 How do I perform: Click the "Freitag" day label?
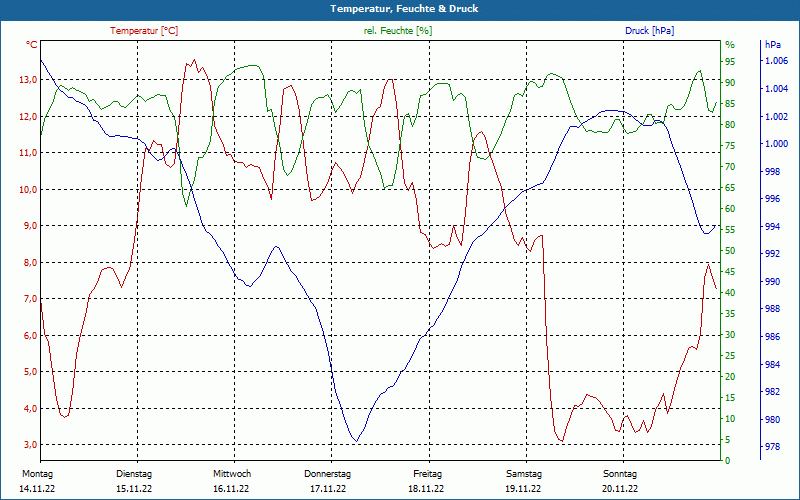[428, 474]
